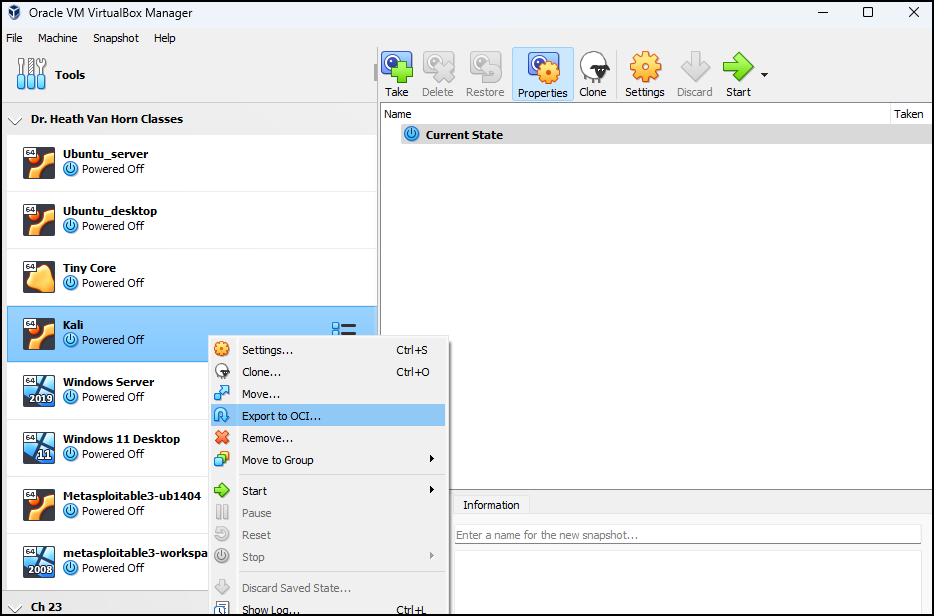Choose Move... in the context menu
This screenshot has width=934, height=616.
tap(328, 394)
